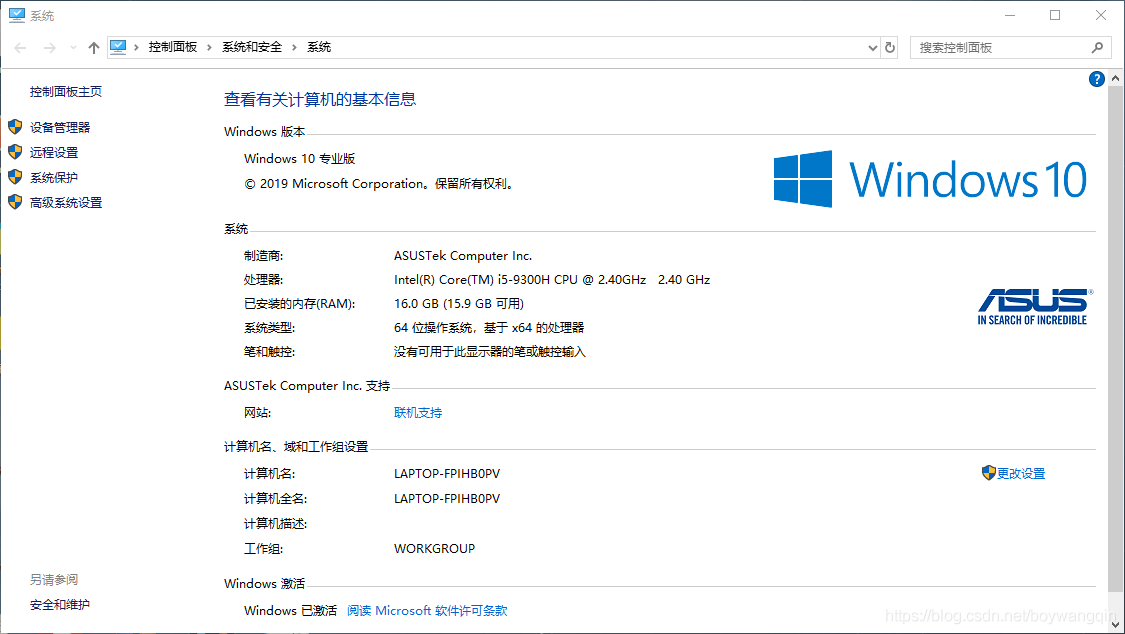Open the blue Help question mark
This screenshot has height=634, width=1125.
coord(1096,79)
